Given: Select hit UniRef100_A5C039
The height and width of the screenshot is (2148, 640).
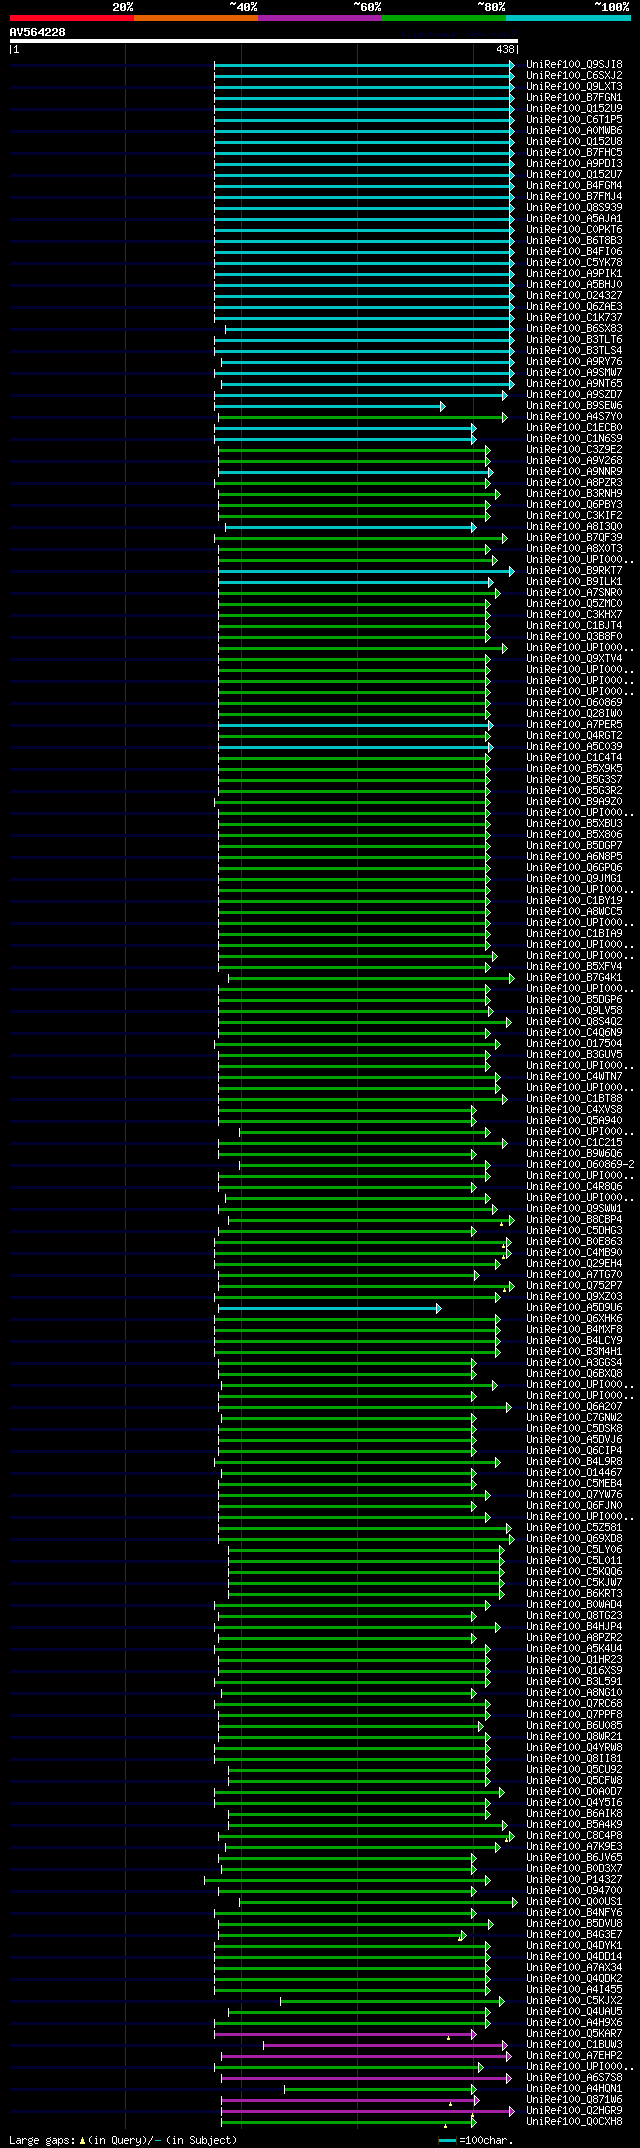Looking at the screenshot, I should [x=574, y=746].
